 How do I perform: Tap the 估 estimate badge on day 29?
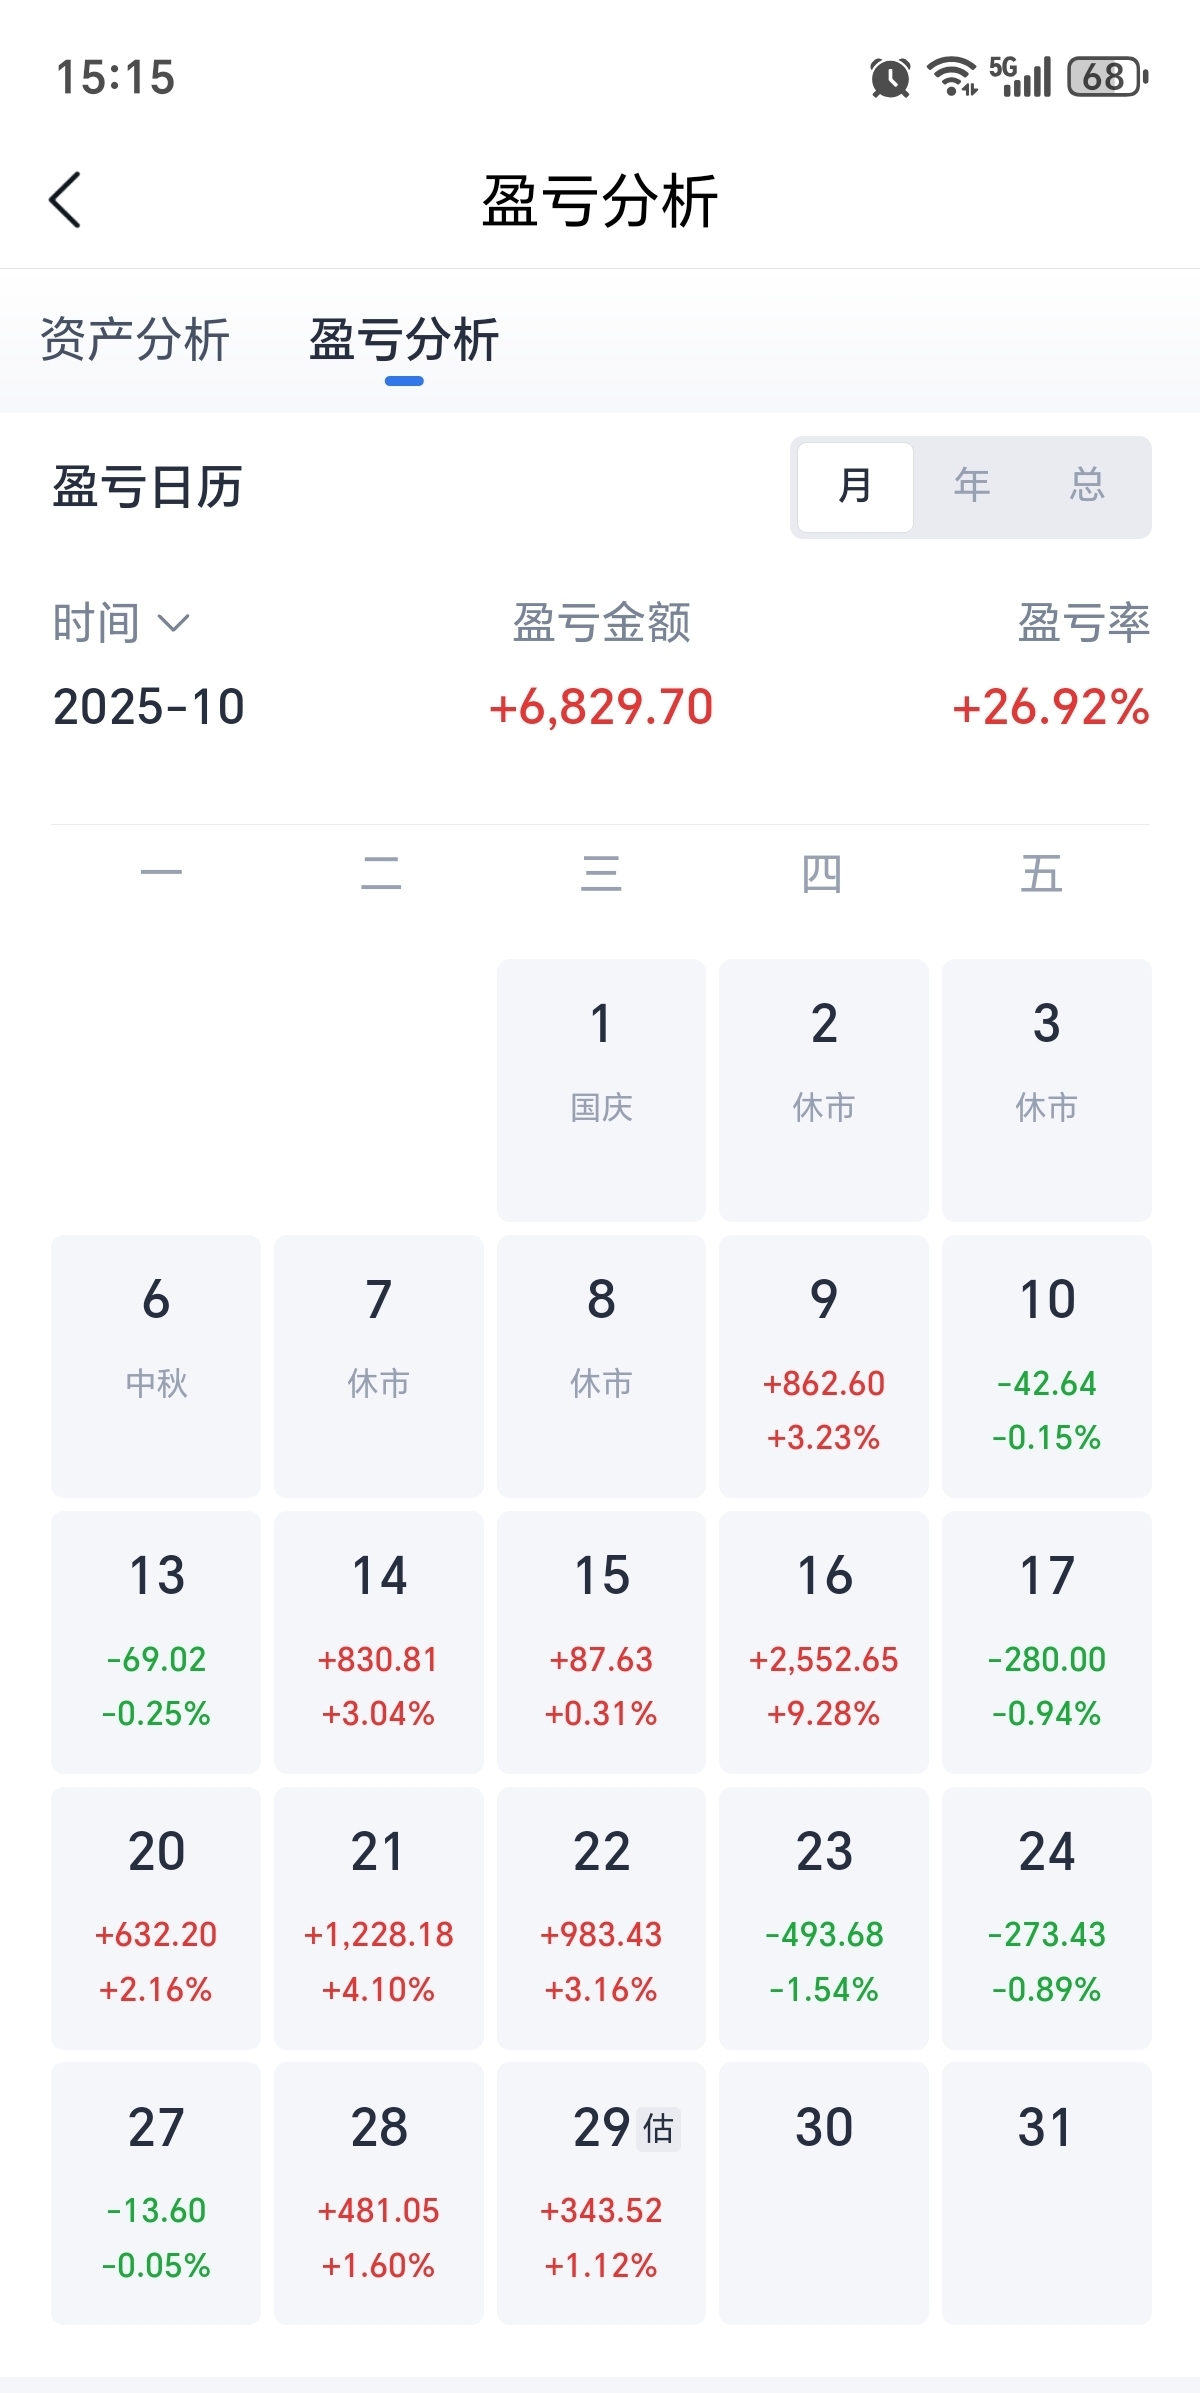point(658,2128)
